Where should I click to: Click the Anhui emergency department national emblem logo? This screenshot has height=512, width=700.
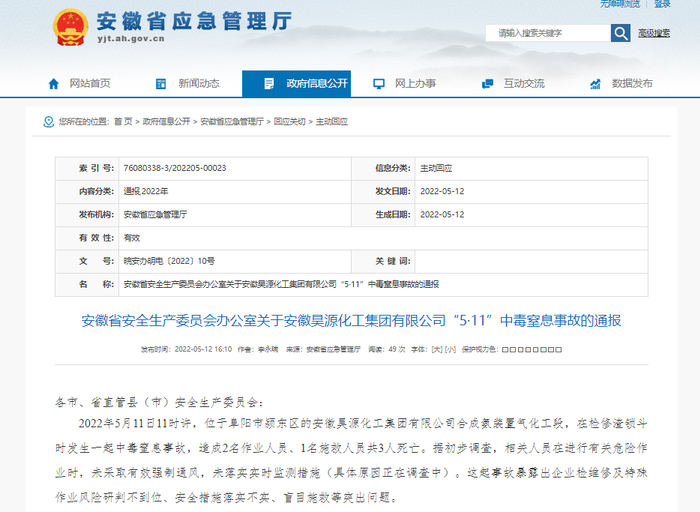coord(70,29)
